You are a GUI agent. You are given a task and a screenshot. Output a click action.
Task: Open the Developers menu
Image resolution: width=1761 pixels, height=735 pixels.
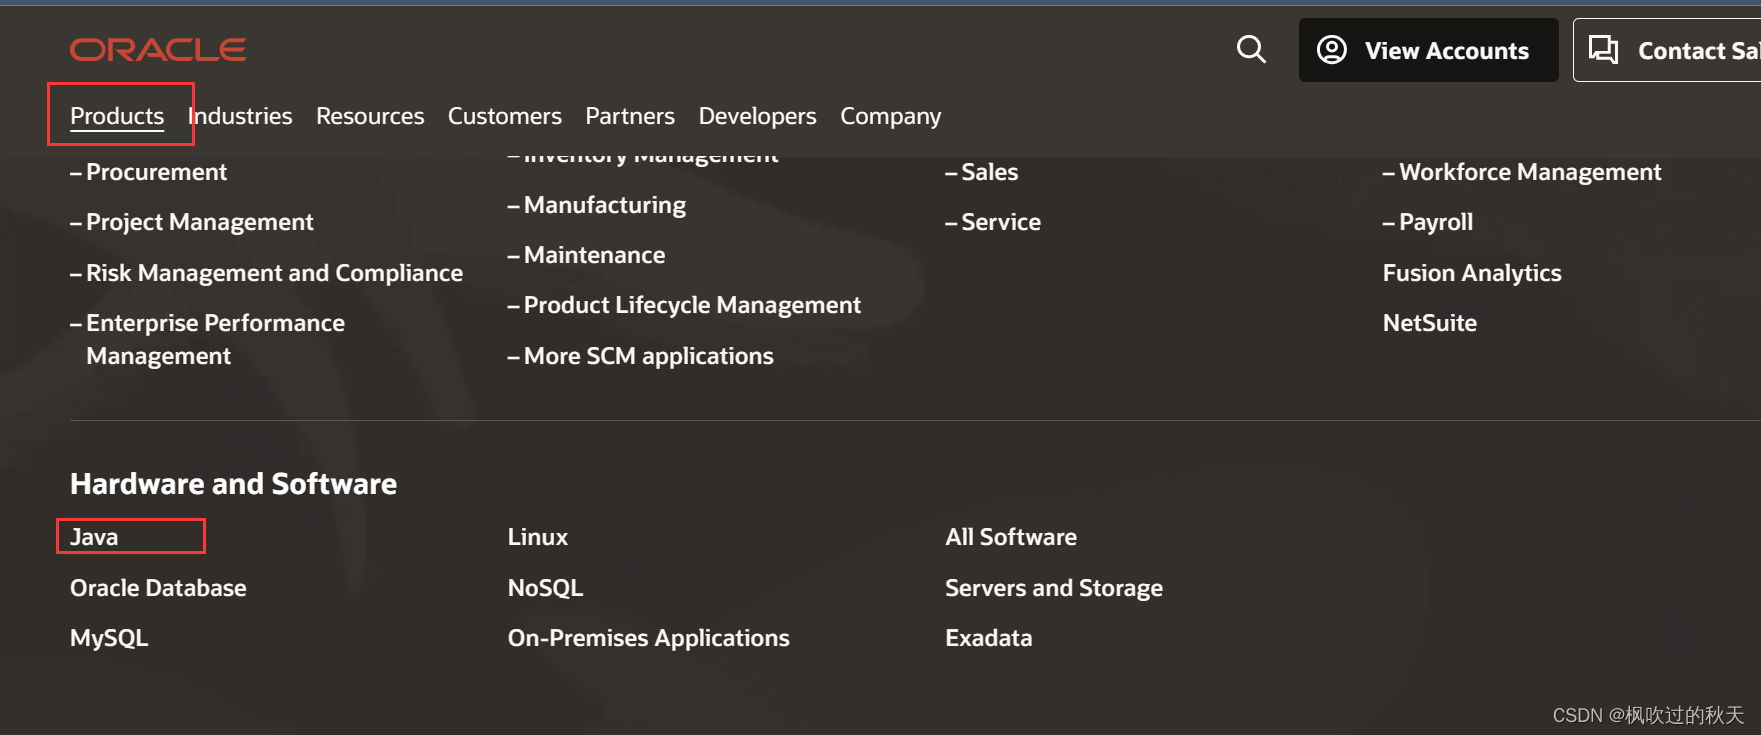[x=758, y=116]
